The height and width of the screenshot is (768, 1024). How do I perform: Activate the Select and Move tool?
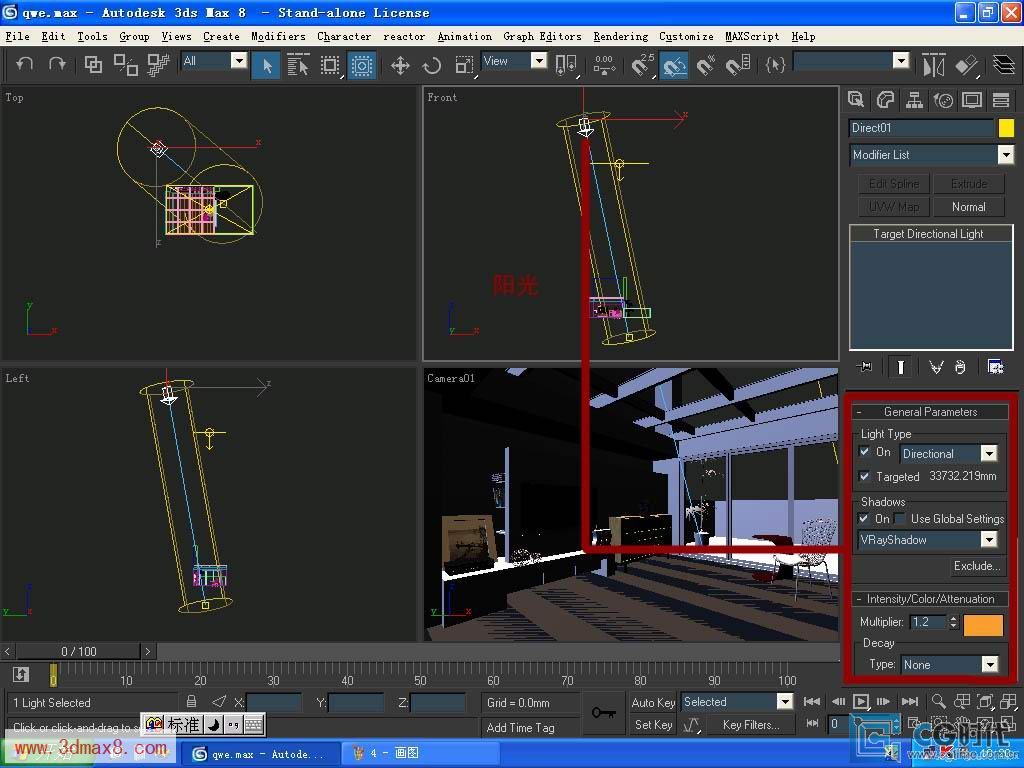[x=400, y=65]
